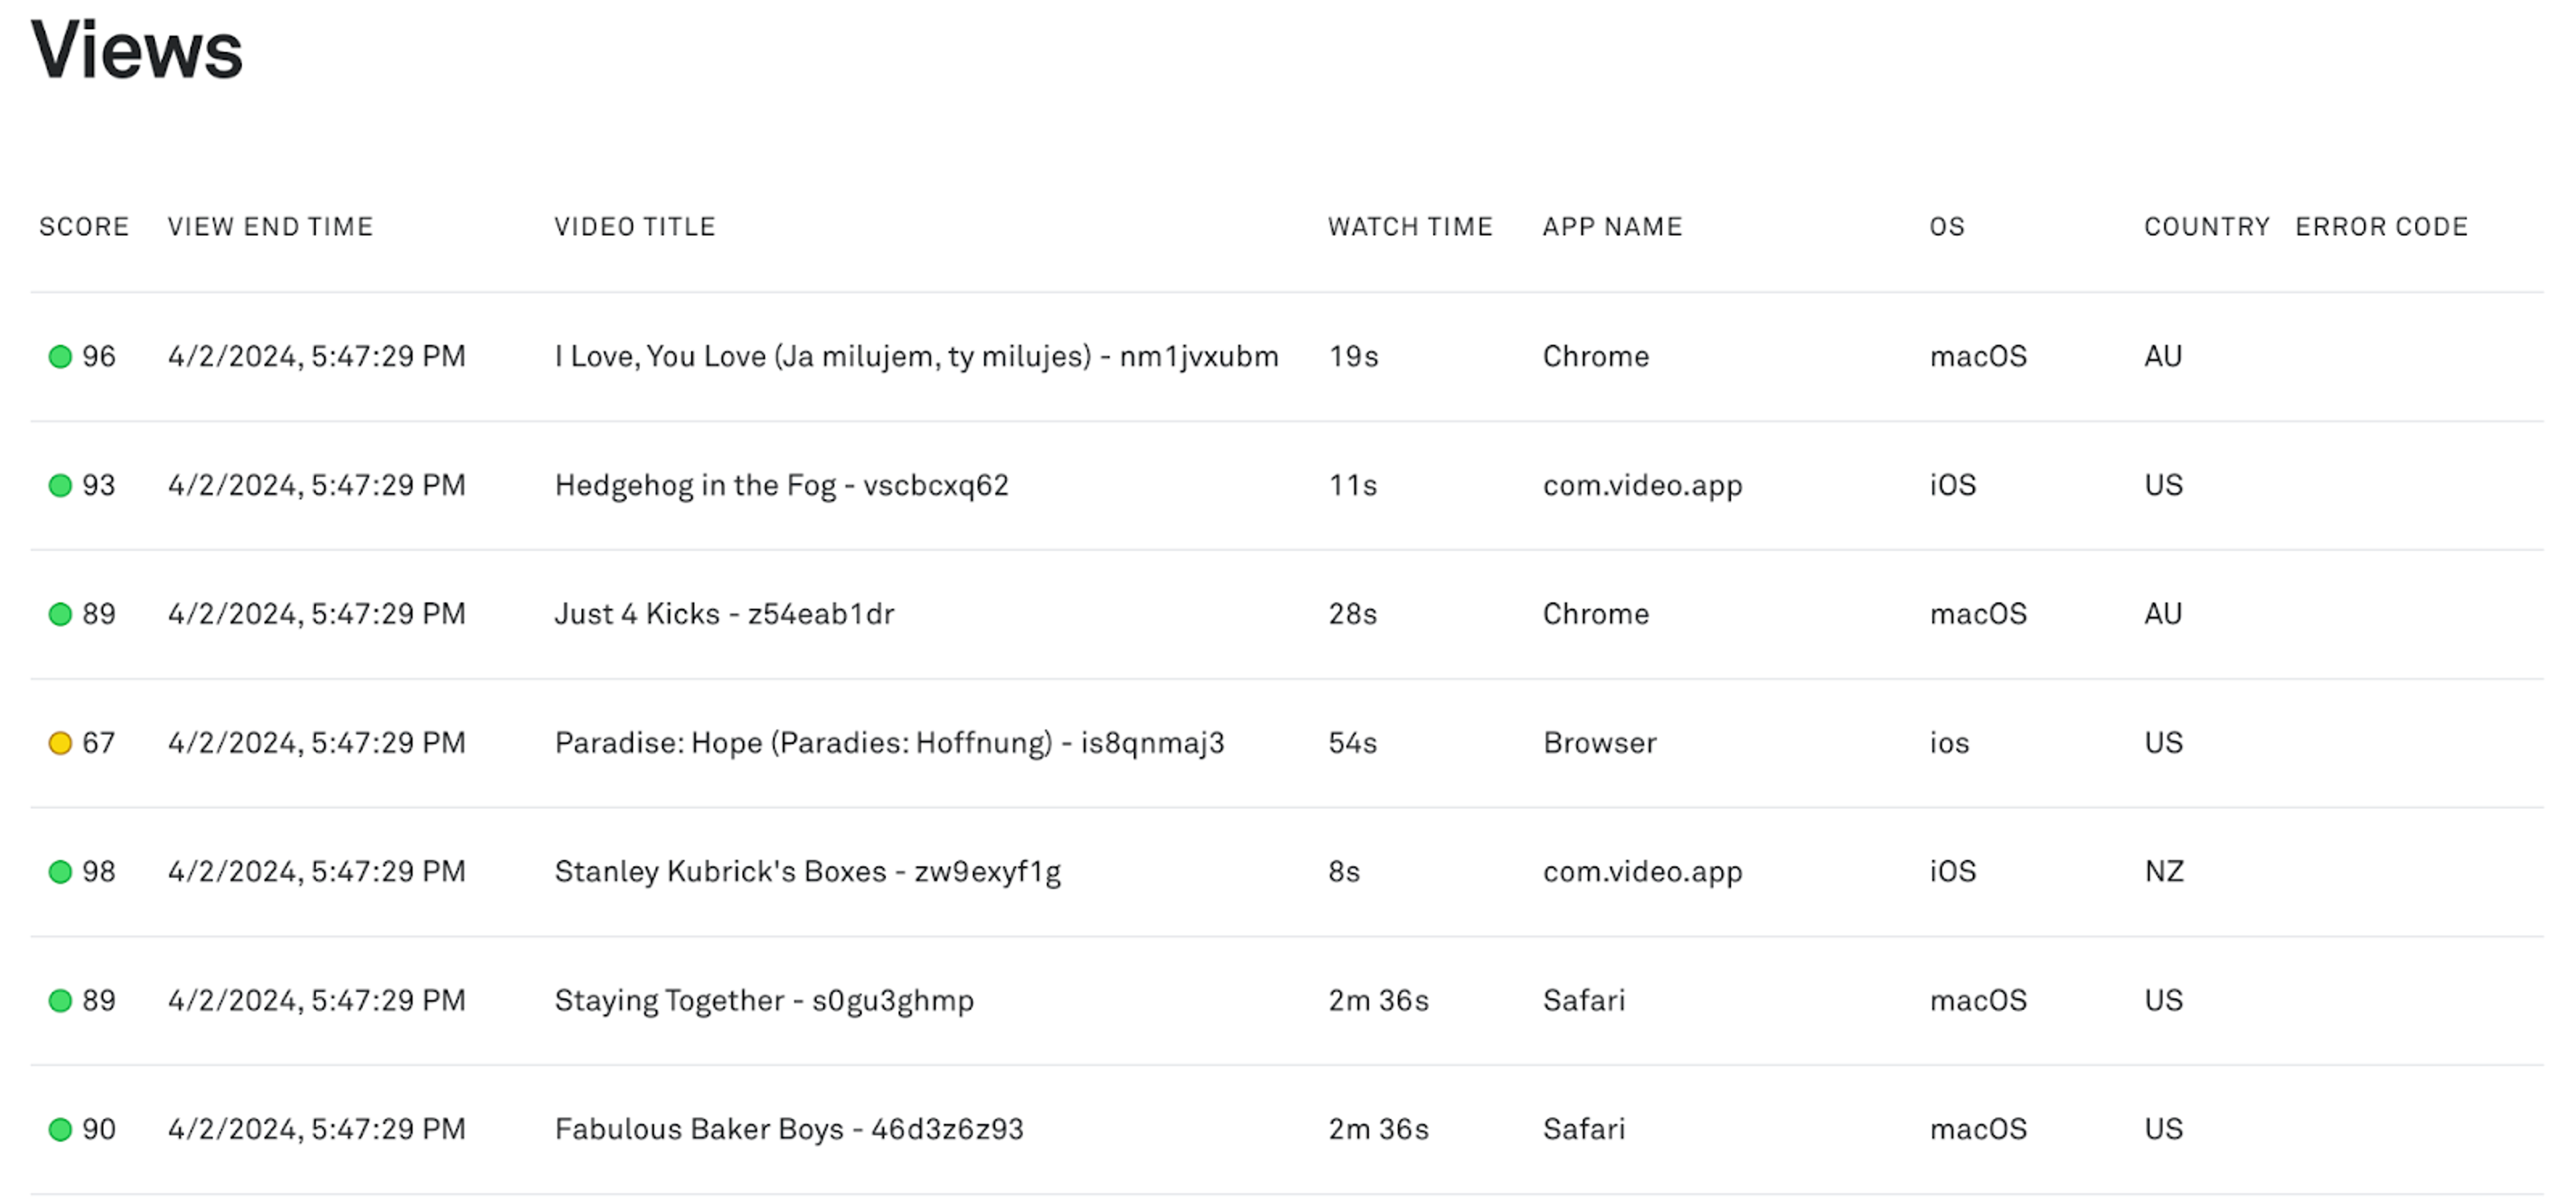Click the green dot in the Just 4 Kicks row
Screen dimensions: 2576x1204
click(60, 614)
